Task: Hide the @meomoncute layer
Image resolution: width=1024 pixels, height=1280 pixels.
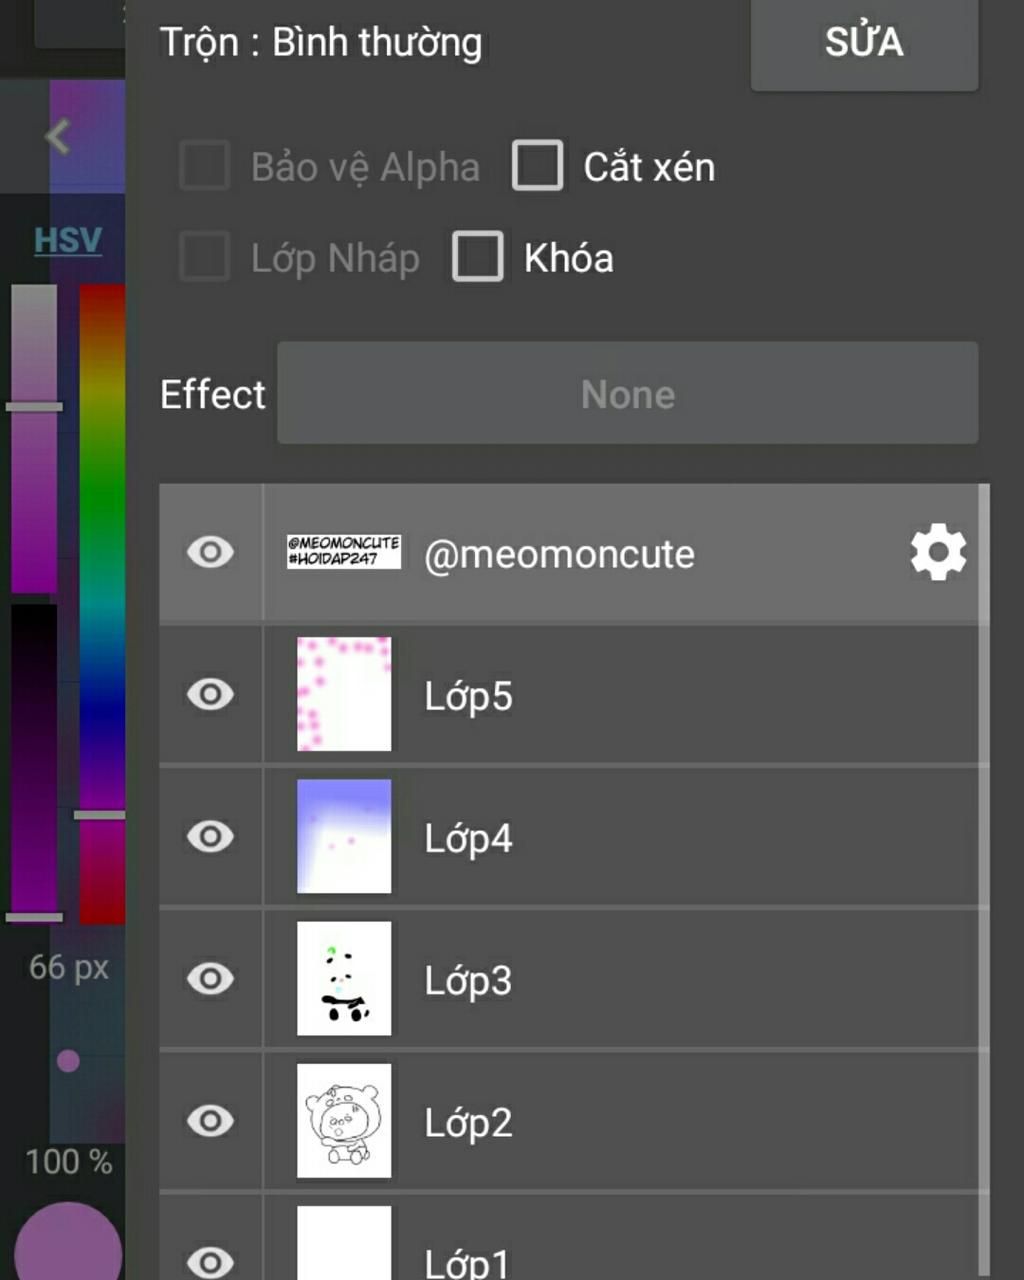Action: (210, 553)
